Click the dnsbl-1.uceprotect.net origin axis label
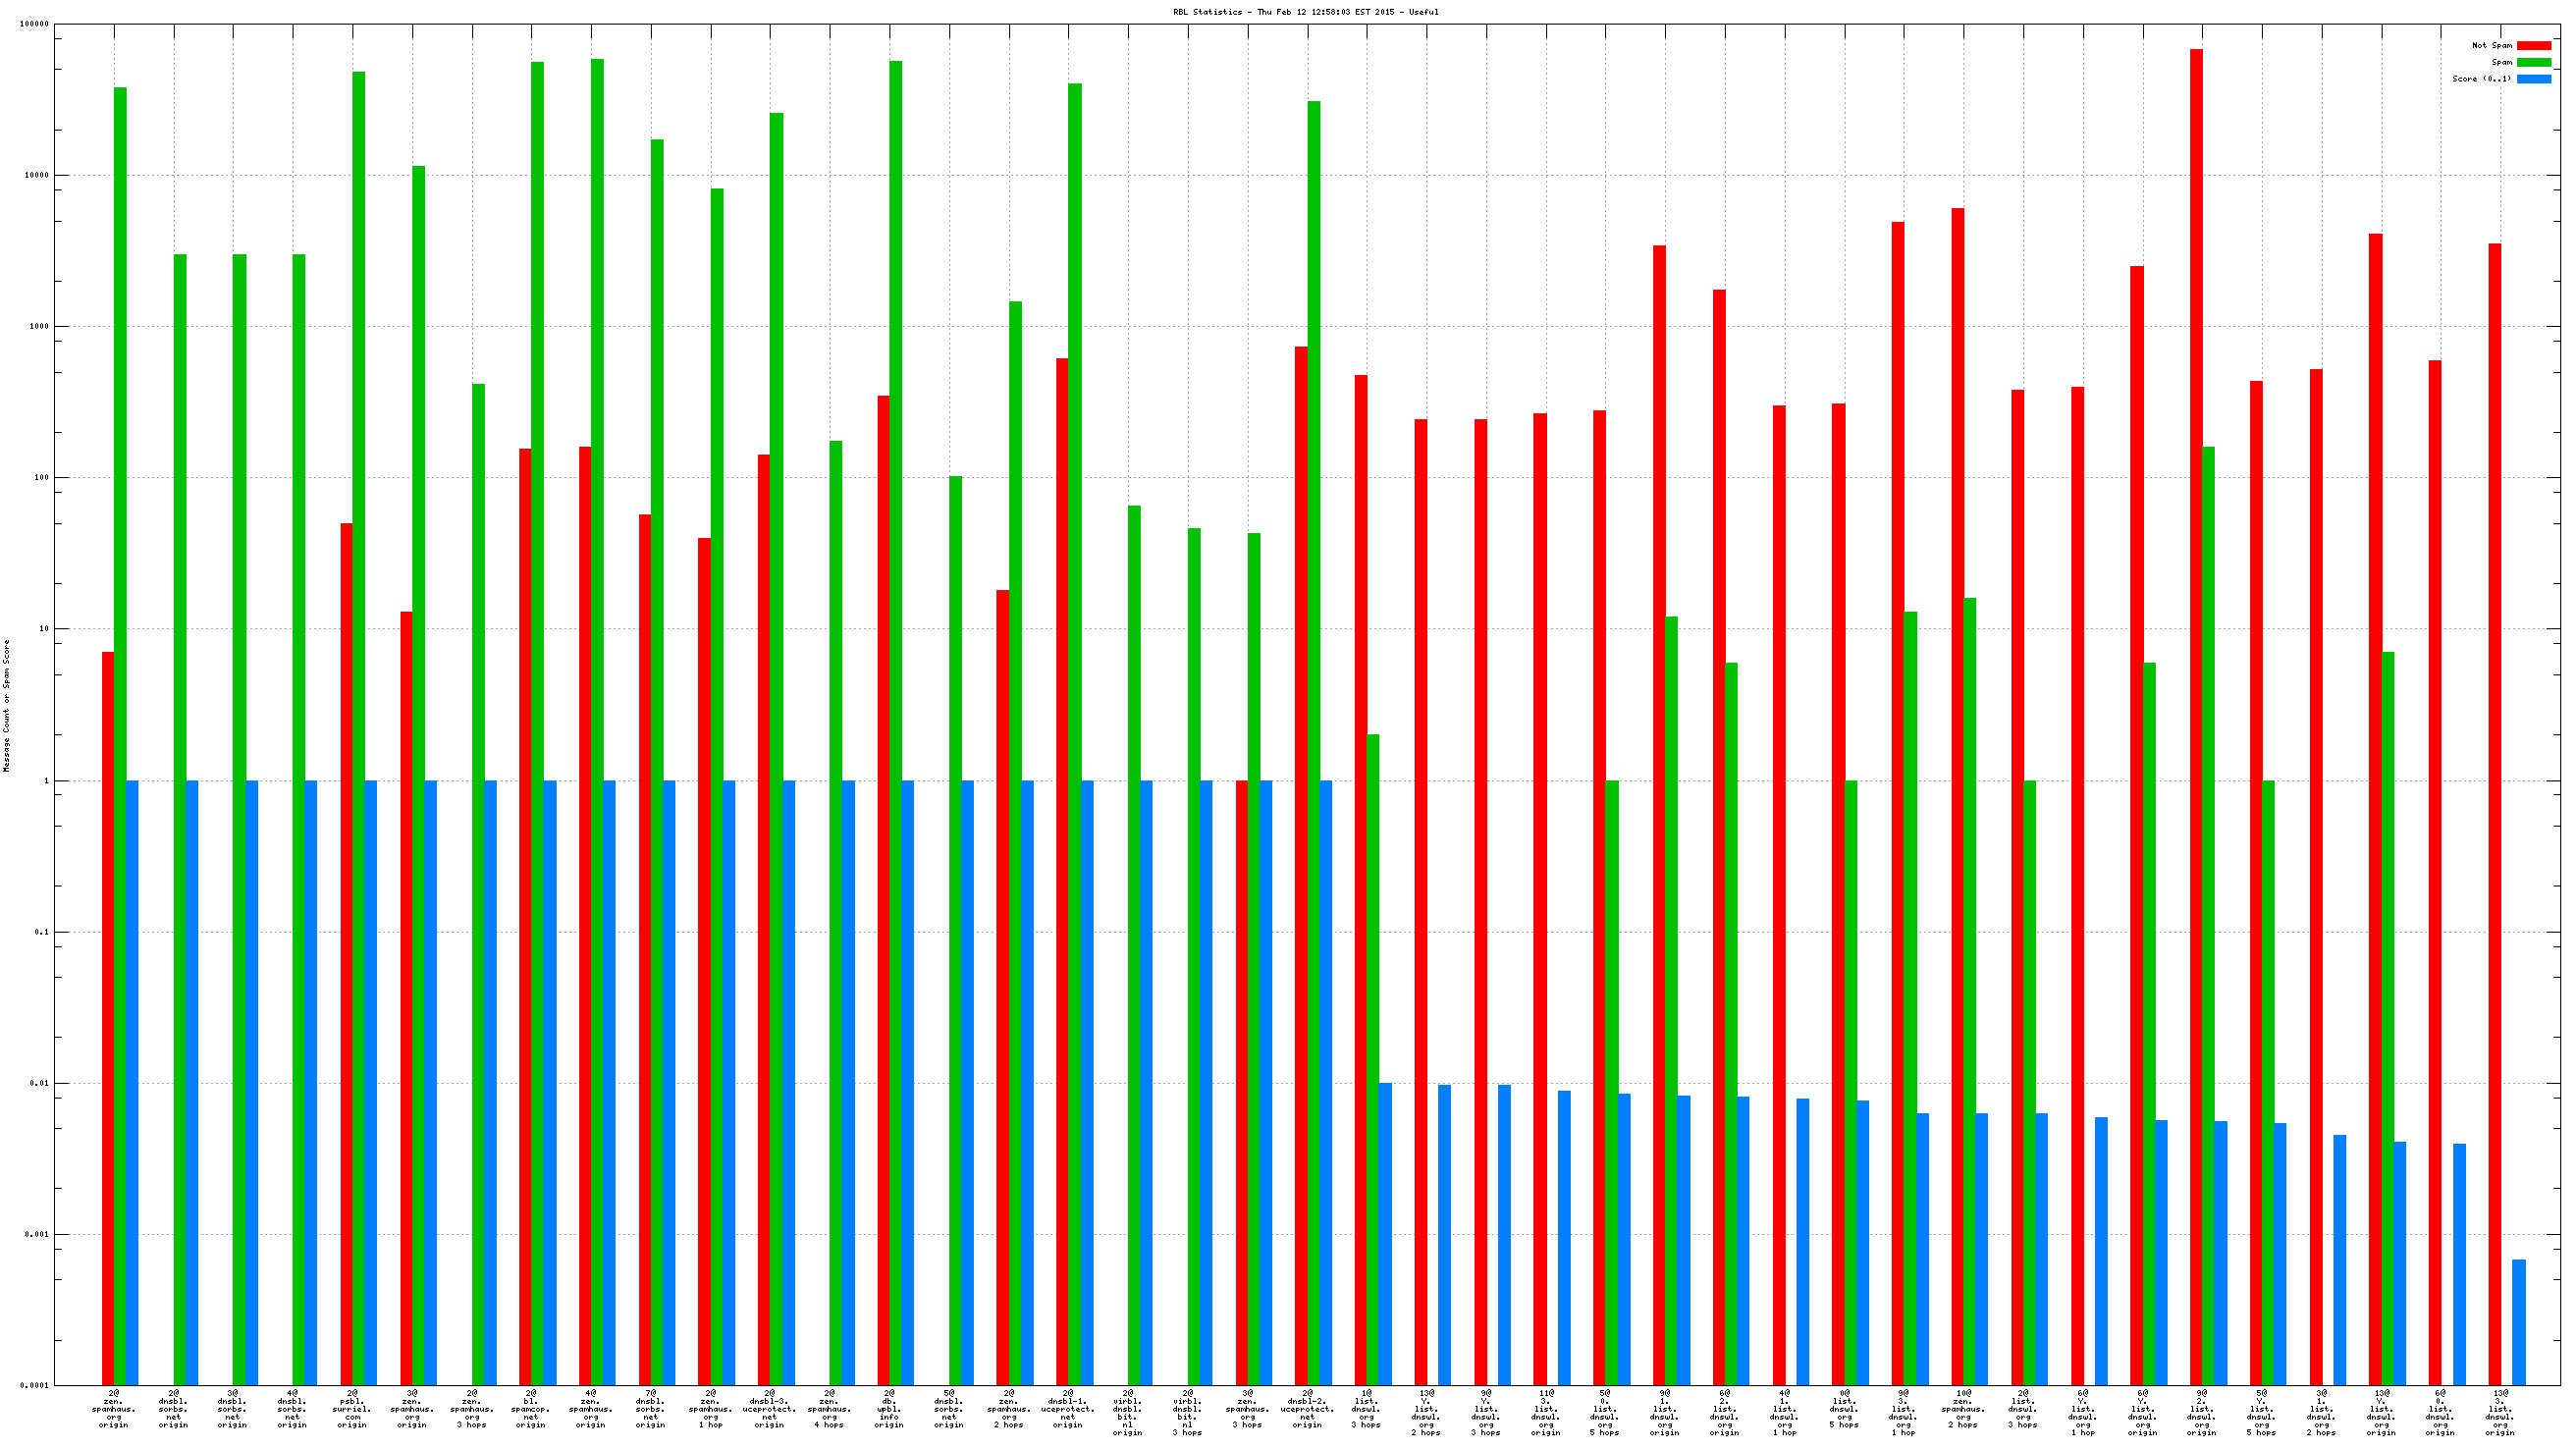 [1068, 1409]
